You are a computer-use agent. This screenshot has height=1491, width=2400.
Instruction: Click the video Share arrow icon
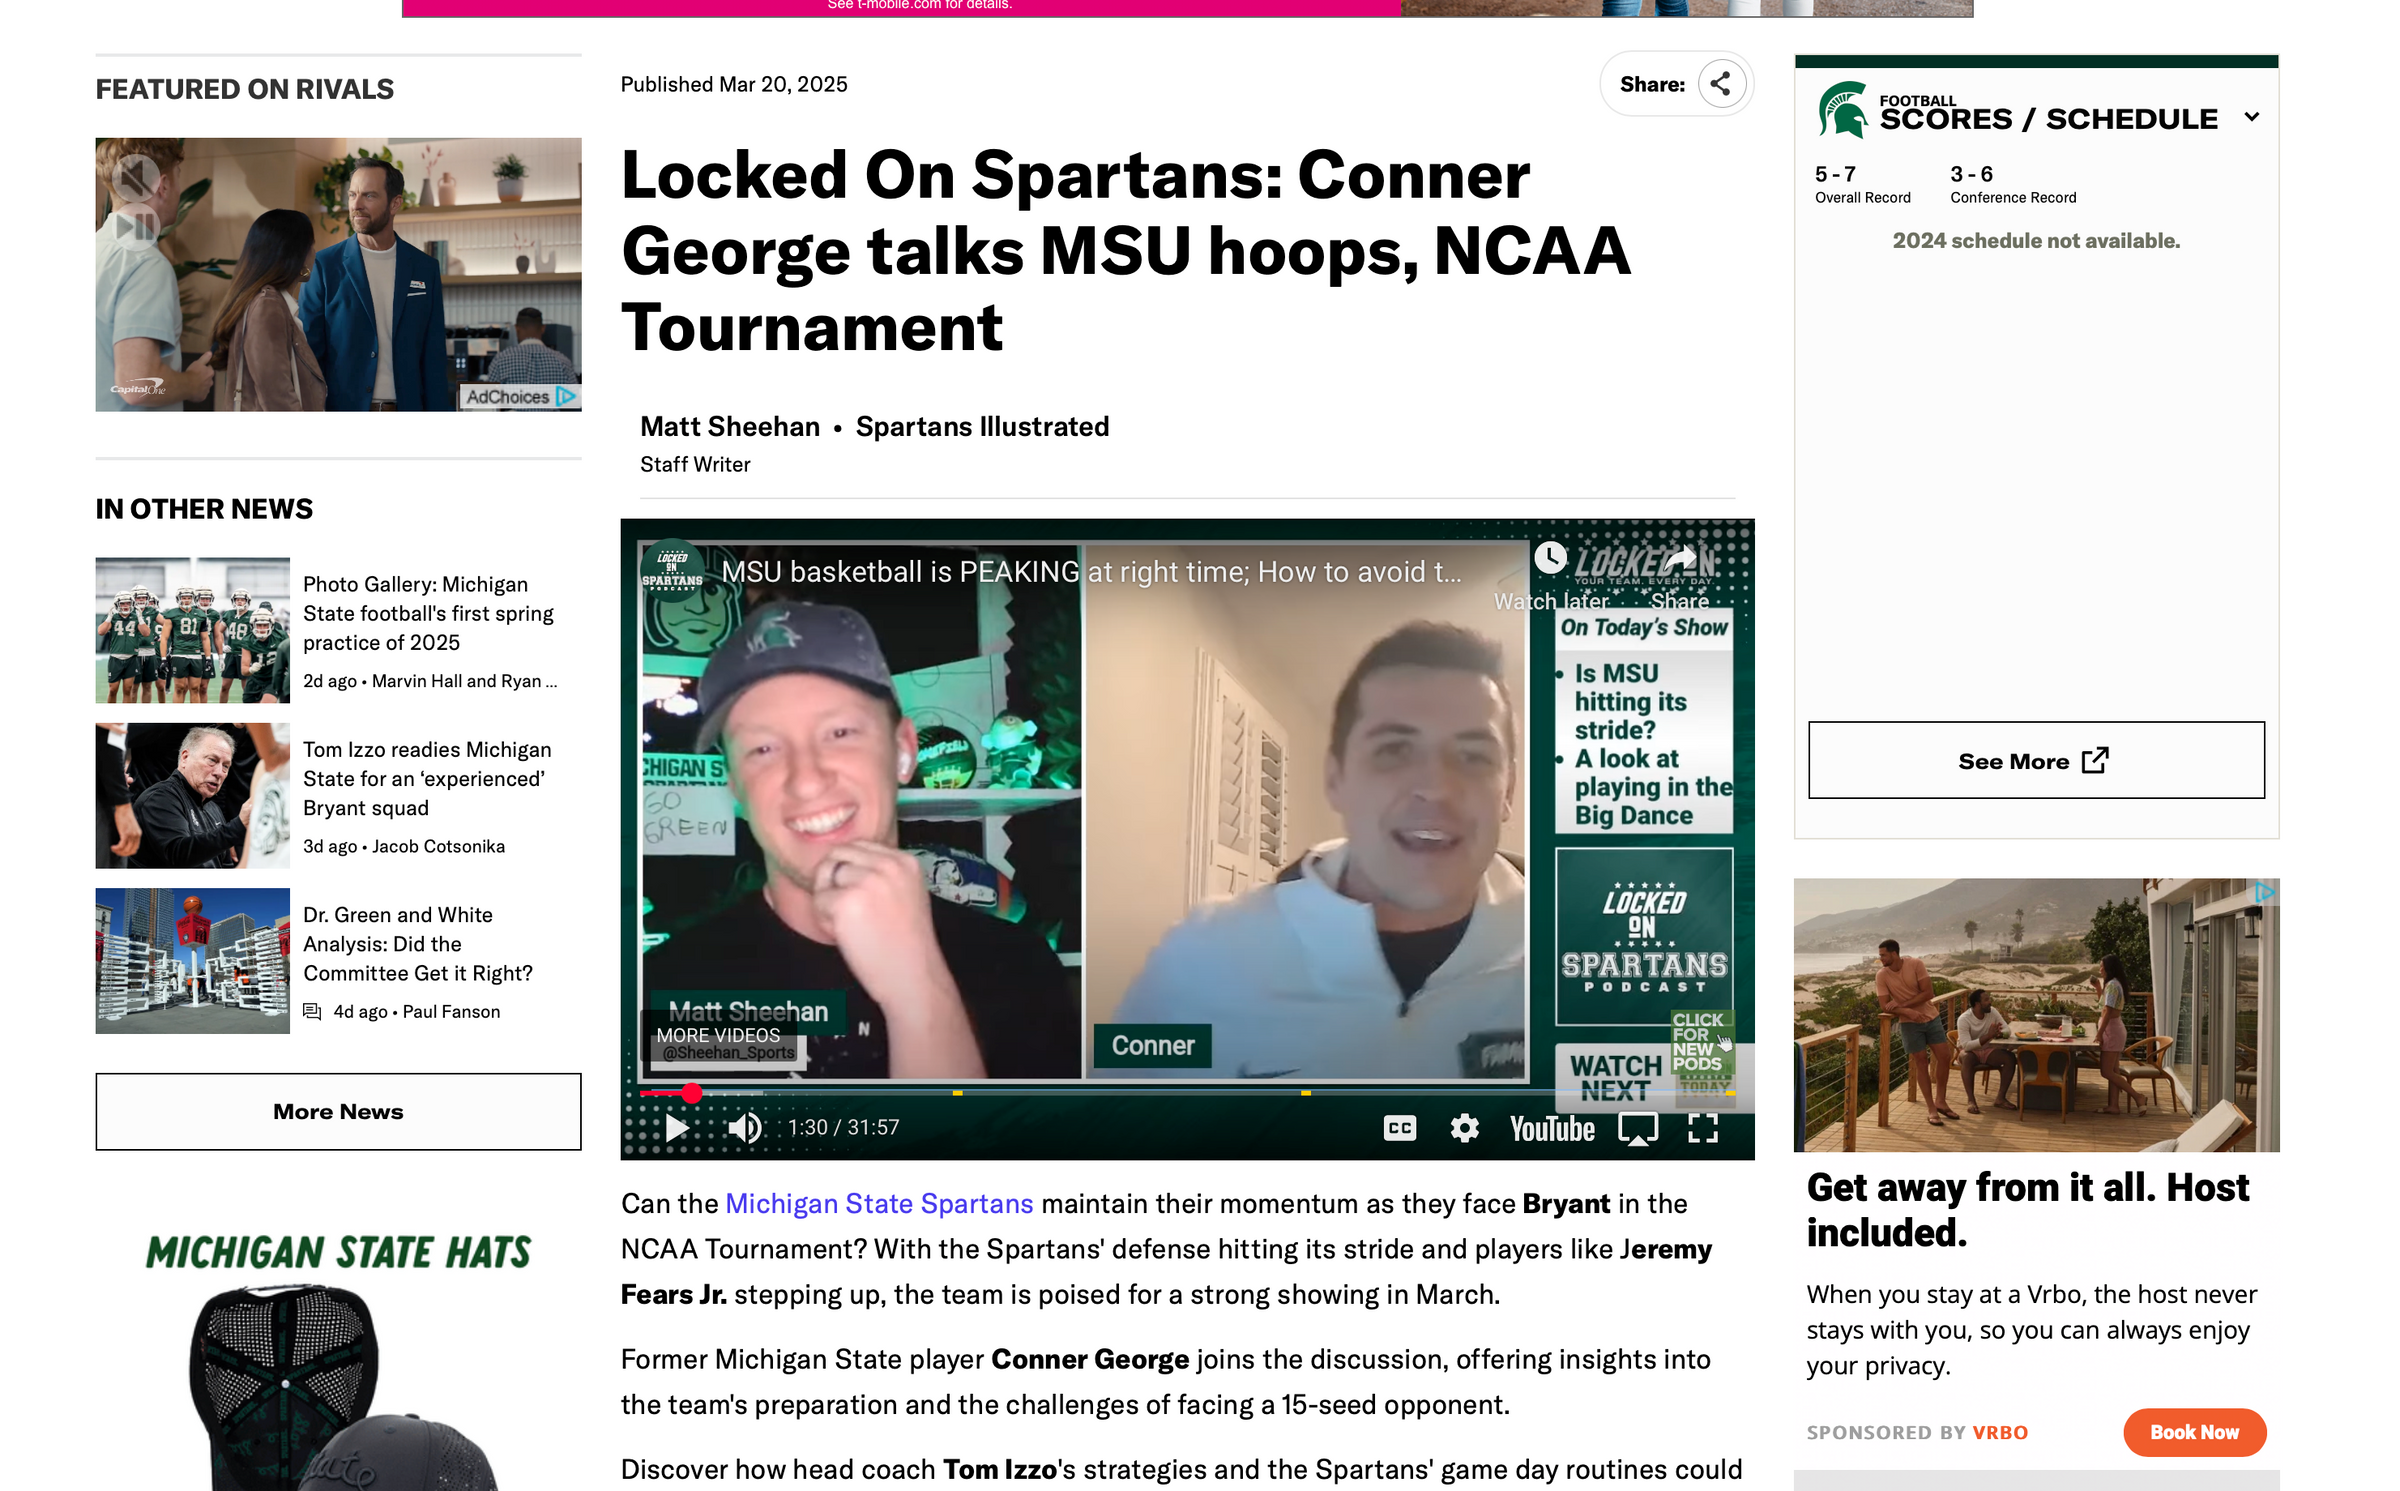1681,558
